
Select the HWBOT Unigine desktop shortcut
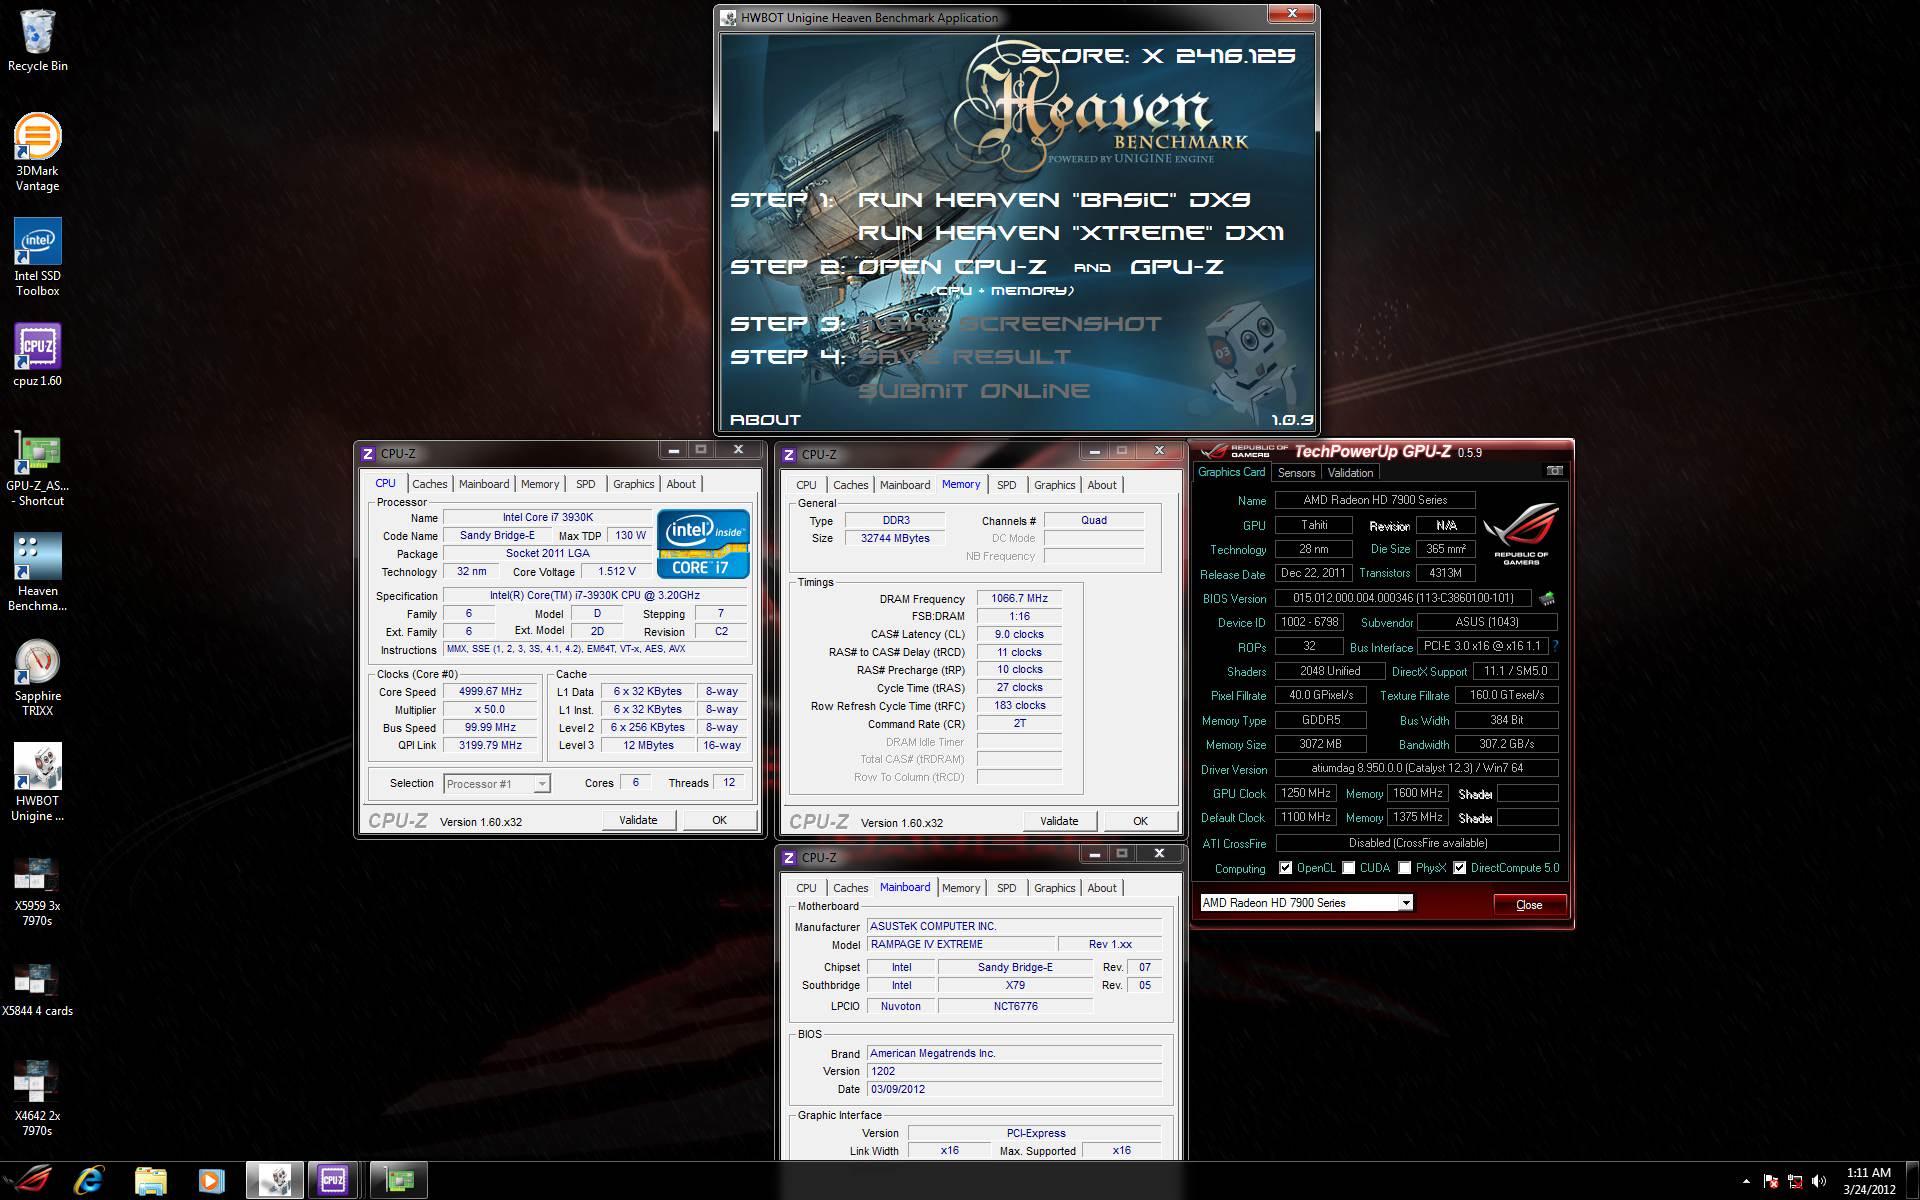[x=37, y=782]
